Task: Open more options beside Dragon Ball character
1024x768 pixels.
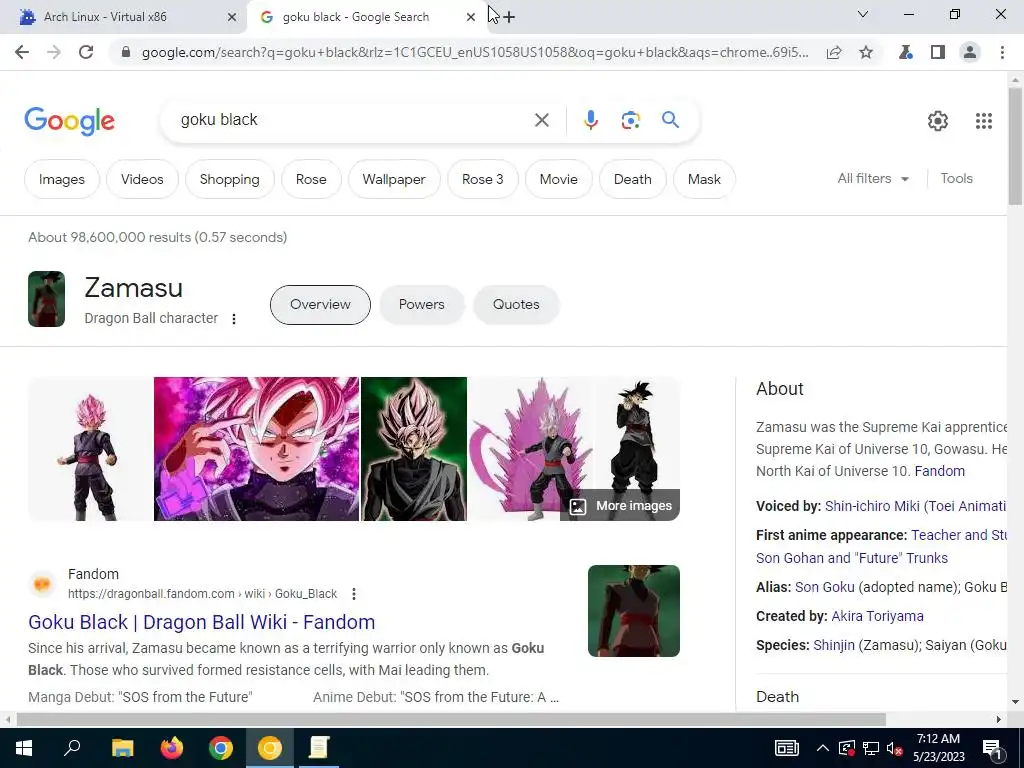Action: [x=234, y=319]
